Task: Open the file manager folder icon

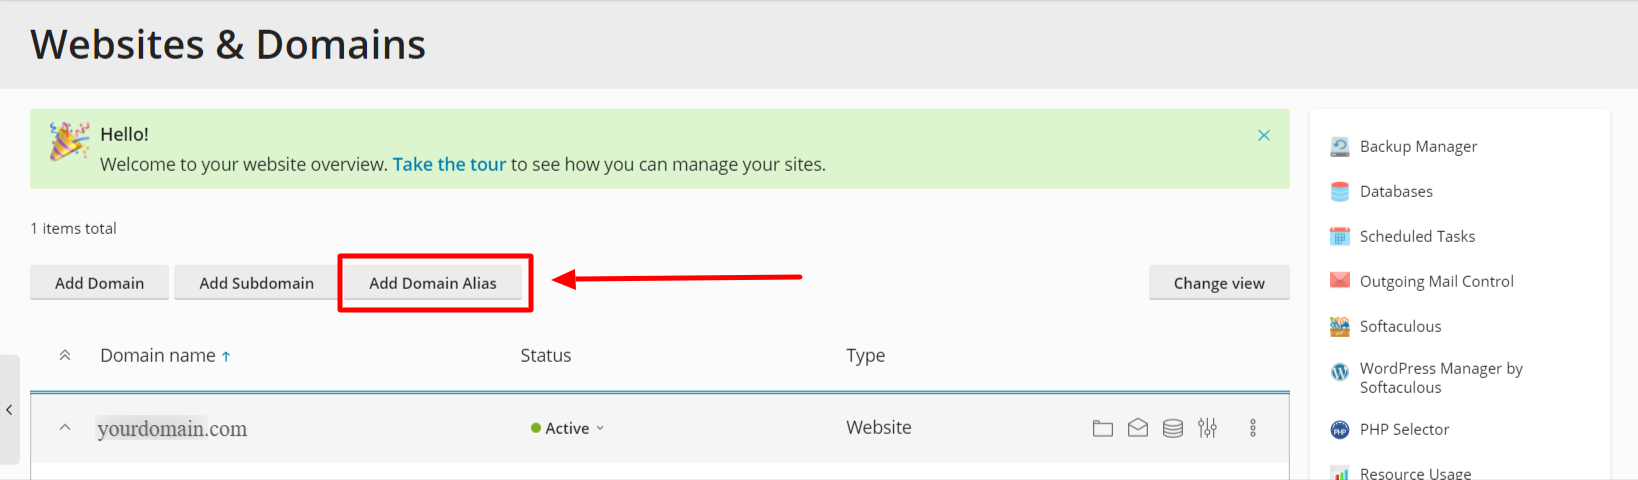Action: [1102, 428]
